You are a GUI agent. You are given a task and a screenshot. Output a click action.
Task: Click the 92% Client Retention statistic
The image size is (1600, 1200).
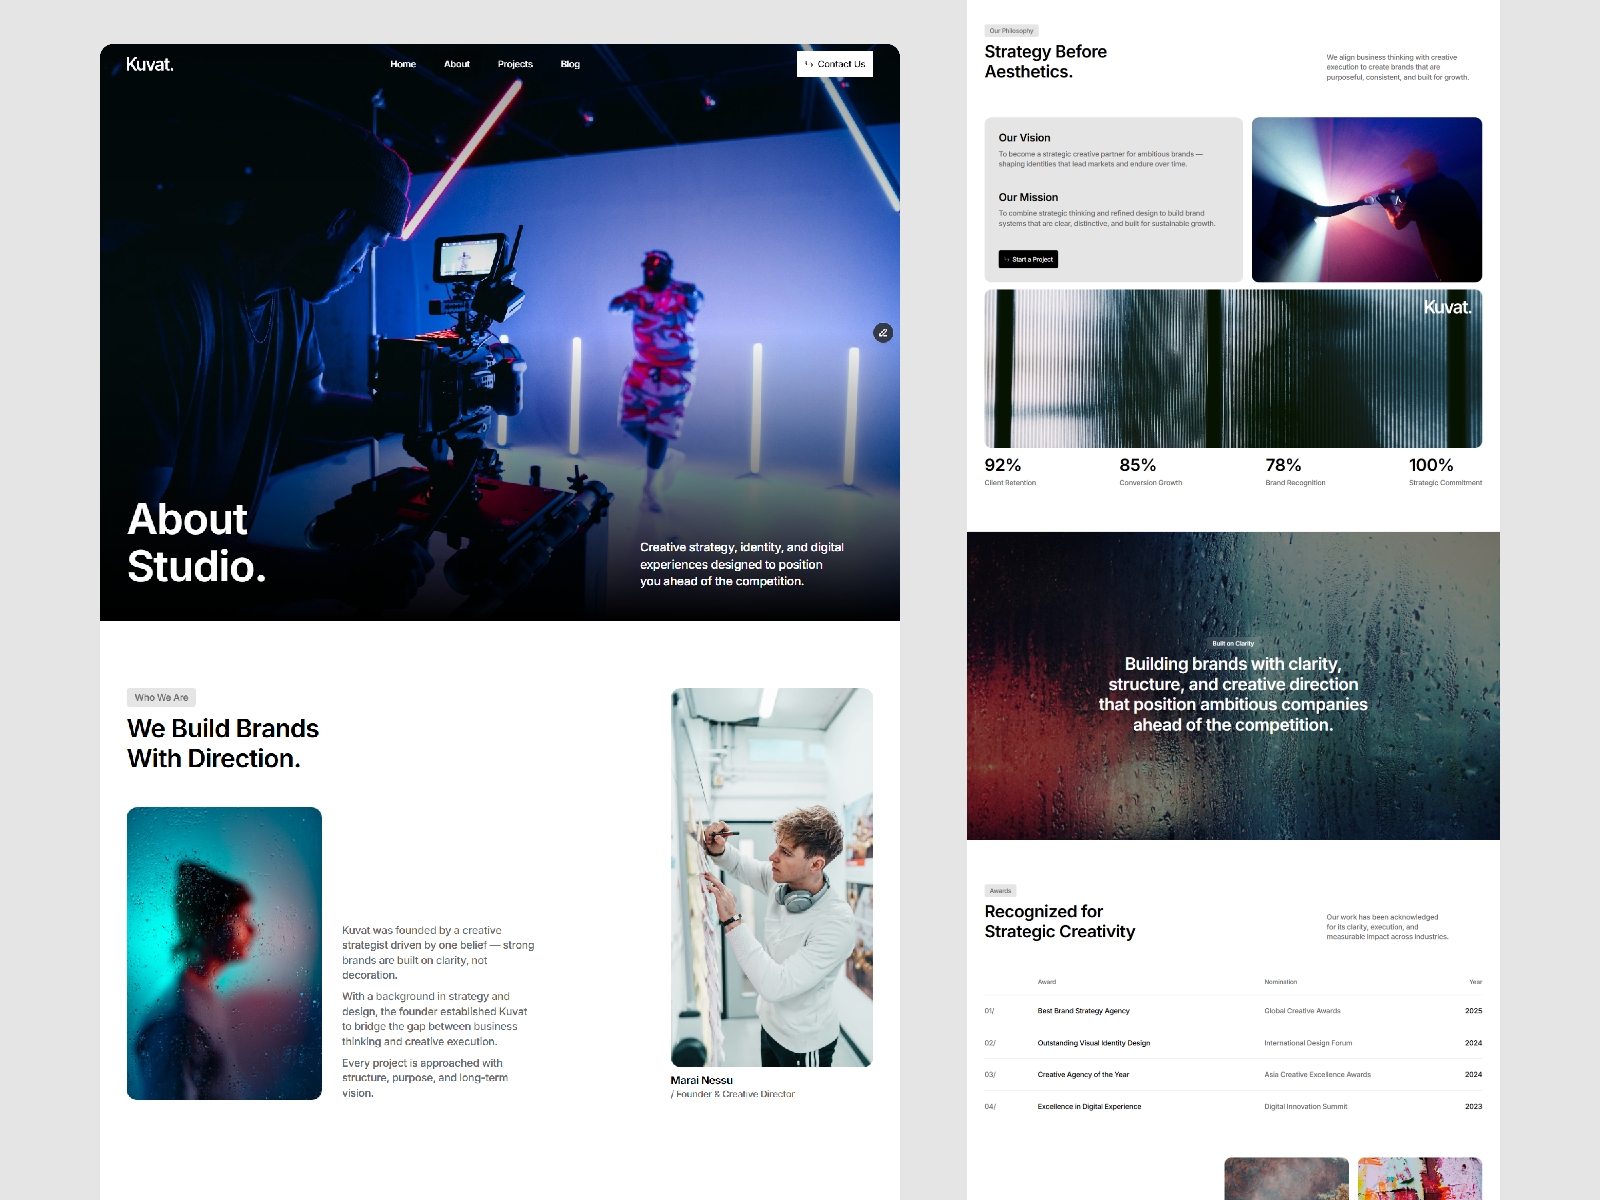pyautogui.click(x=1009, y=471)
